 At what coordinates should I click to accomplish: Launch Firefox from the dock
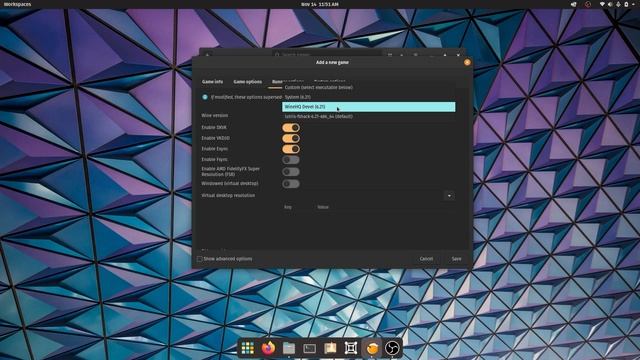tap(268, 348)
